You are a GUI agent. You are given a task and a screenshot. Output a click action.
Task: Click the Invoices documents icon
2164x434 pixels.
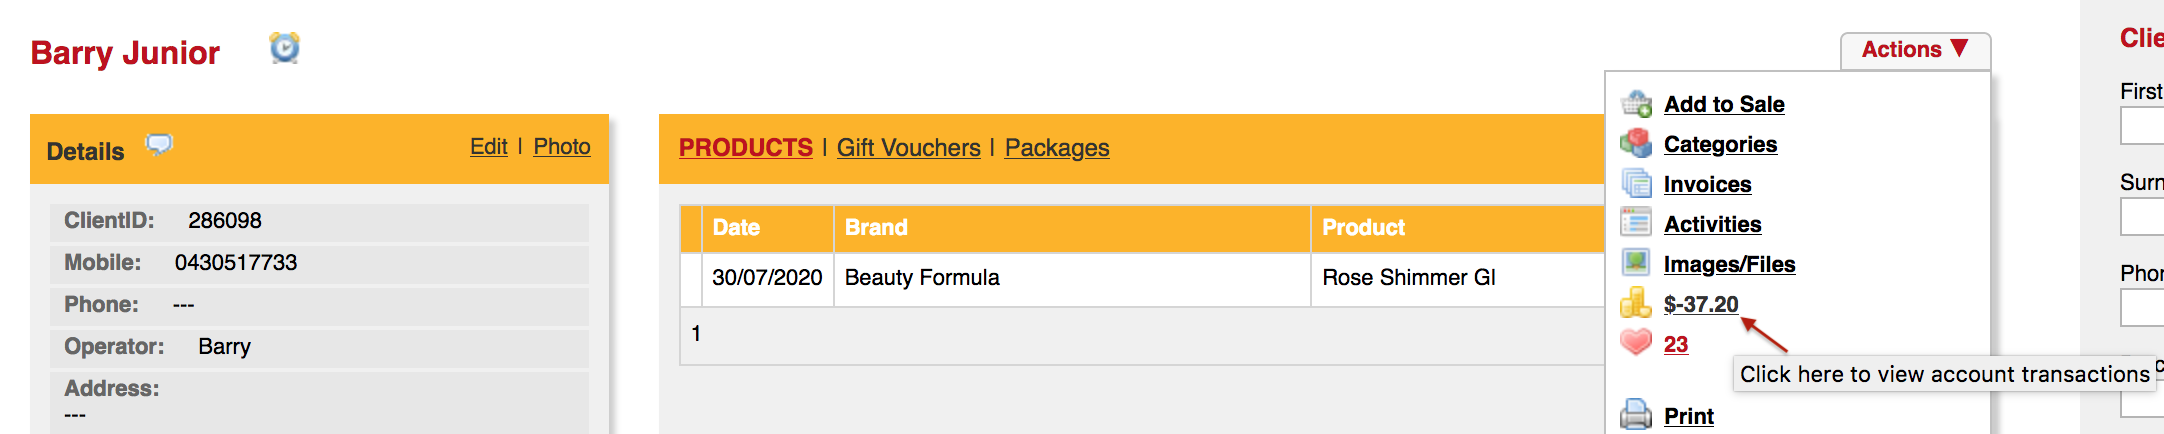click(1636, 184)
